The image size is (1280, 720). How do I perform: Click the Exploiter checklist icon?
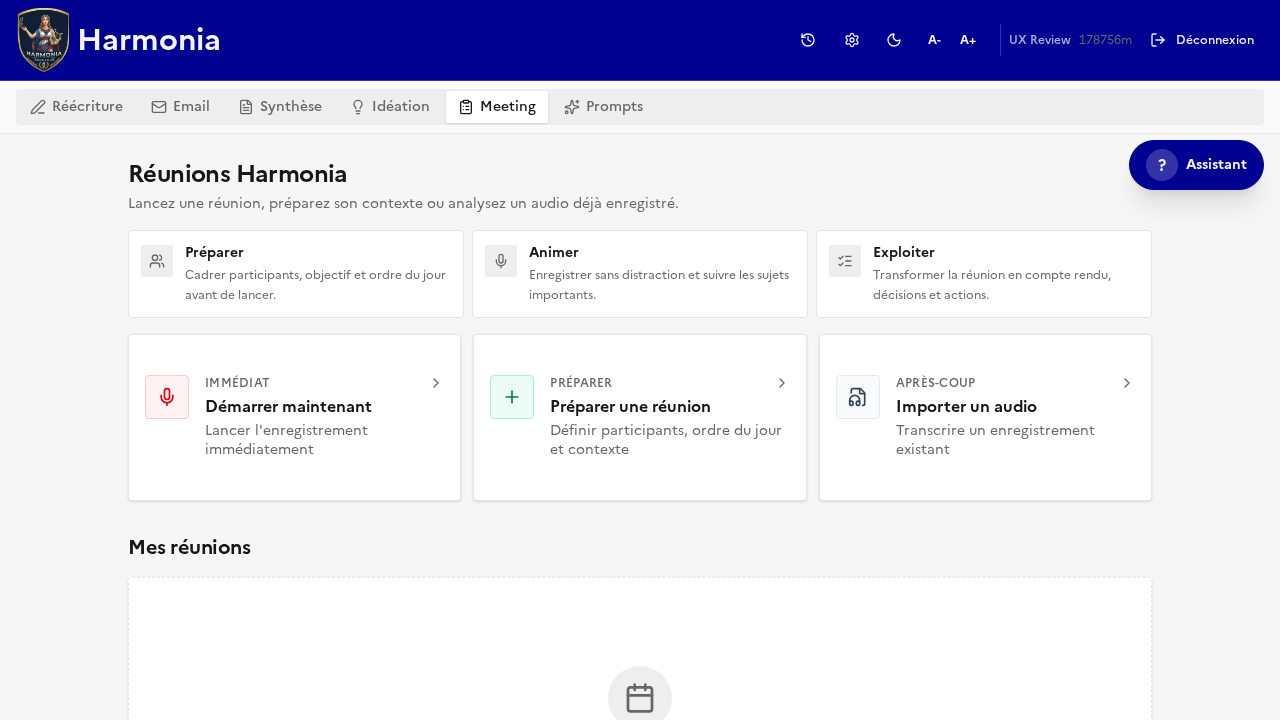(845, 261)
